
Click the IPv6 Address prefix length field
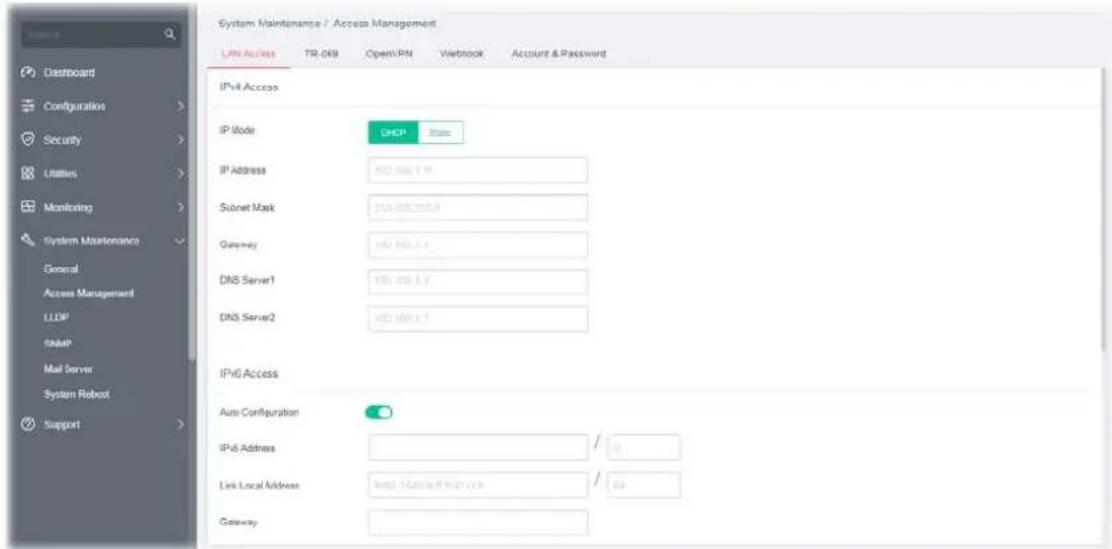click(644, 448)
